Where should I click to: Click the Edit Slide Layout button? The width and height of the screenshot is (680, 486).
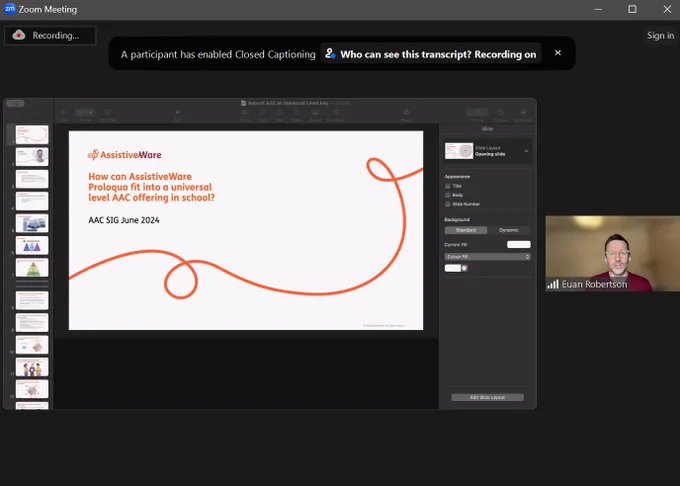487,397
